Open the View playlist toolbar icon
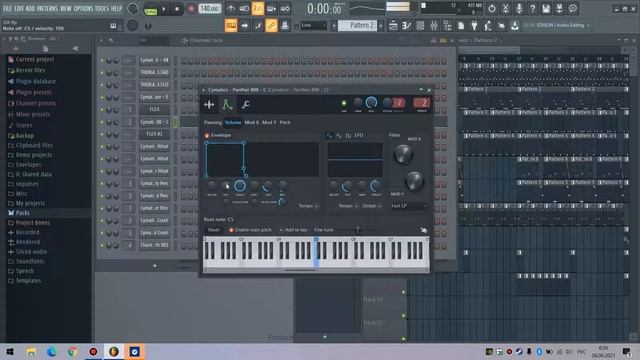The width and height of the screenshot is (640, 360). point(393,26)
